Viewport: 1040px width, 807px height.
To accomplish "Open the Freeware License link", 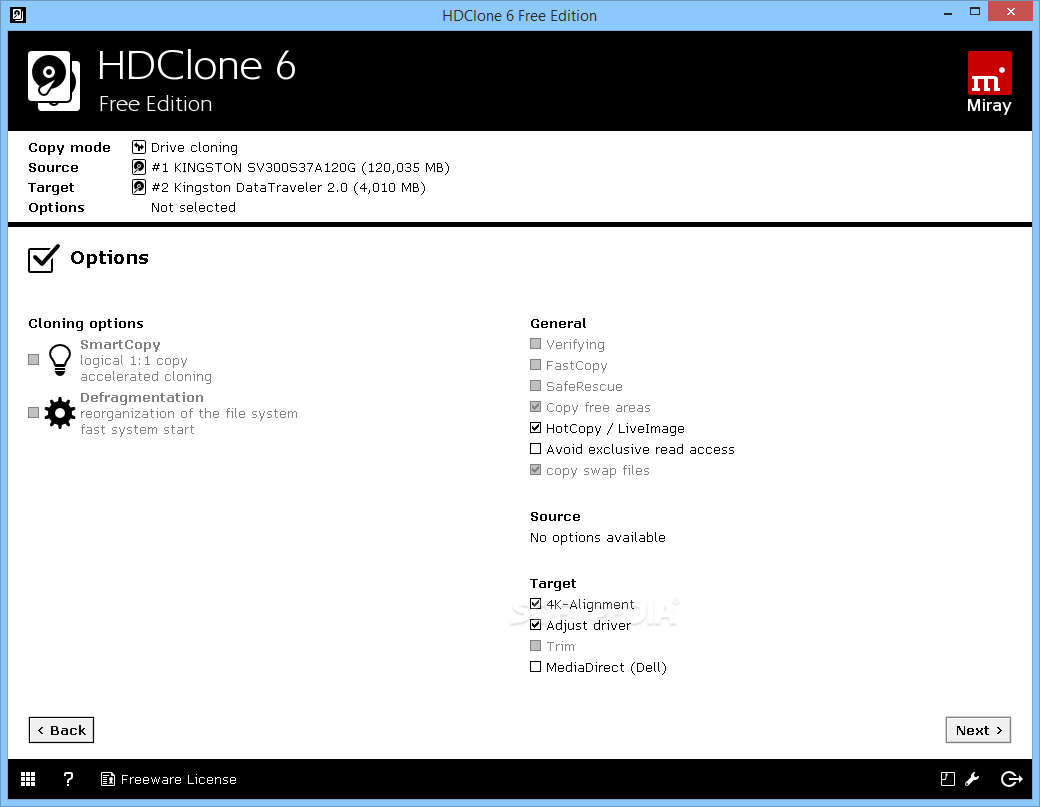I will click(x=178, y=780).
